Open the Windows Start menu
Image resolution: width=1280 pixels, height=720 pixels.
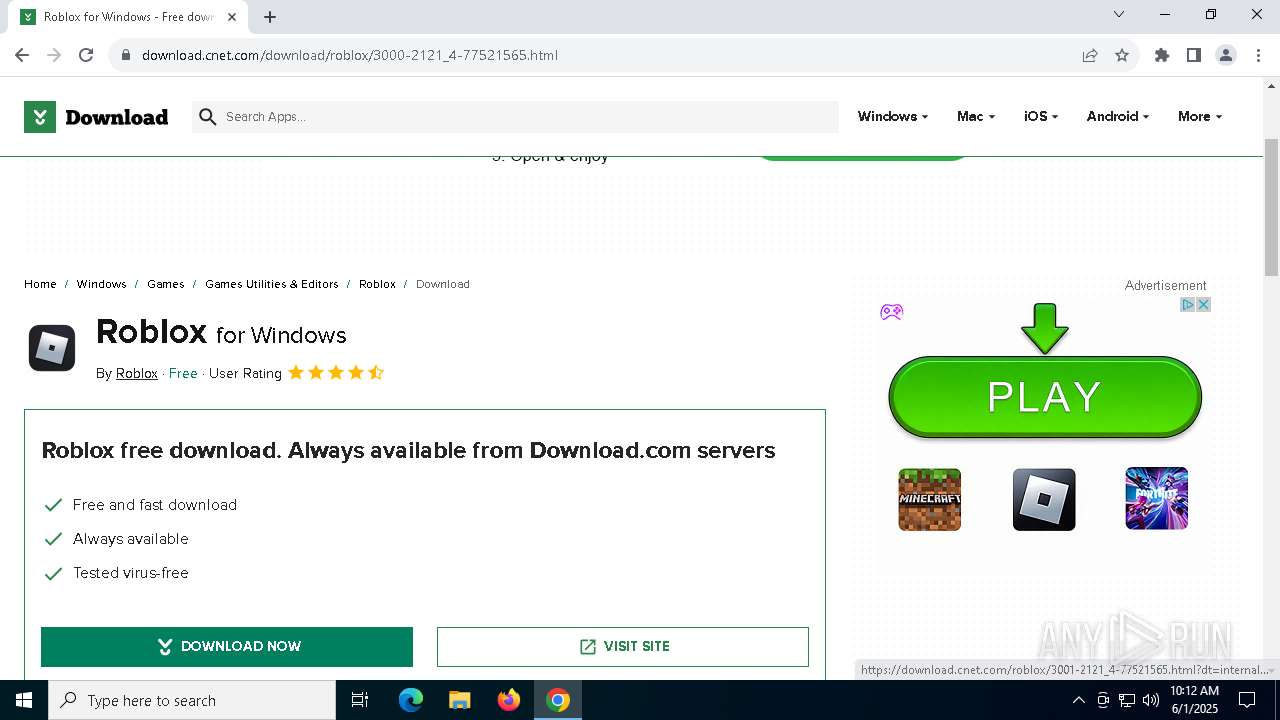click(24, 700)
